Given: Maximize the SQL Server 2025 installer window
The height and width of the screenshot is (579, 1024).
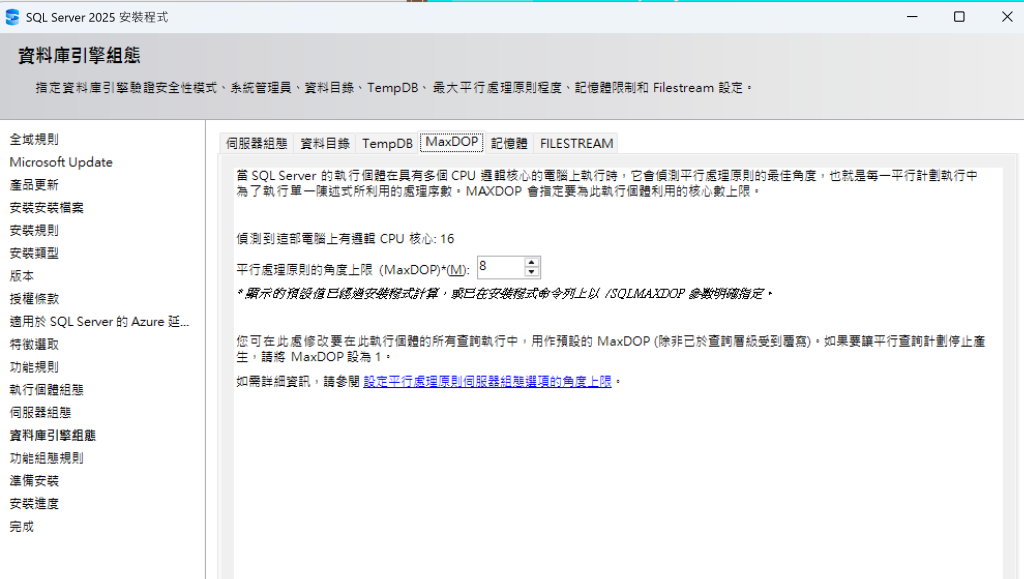Looking at the screenshot, I should tap(959, 17).
